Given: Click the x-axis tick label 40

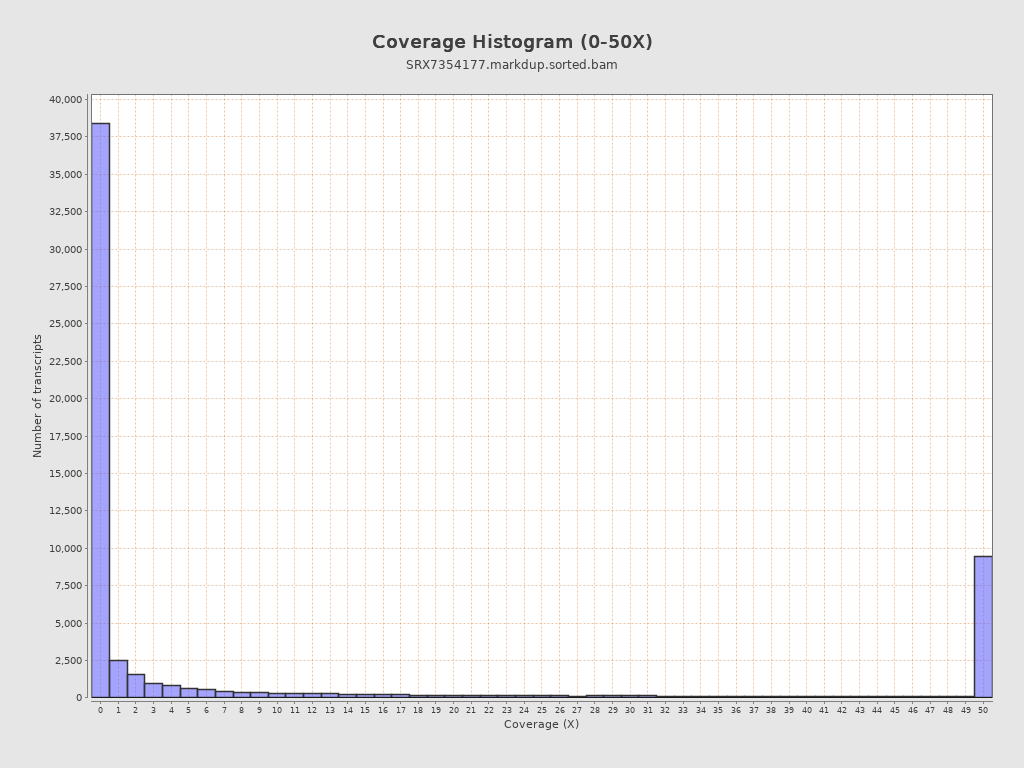Looking at the screenshot, I should click(807, 710).
